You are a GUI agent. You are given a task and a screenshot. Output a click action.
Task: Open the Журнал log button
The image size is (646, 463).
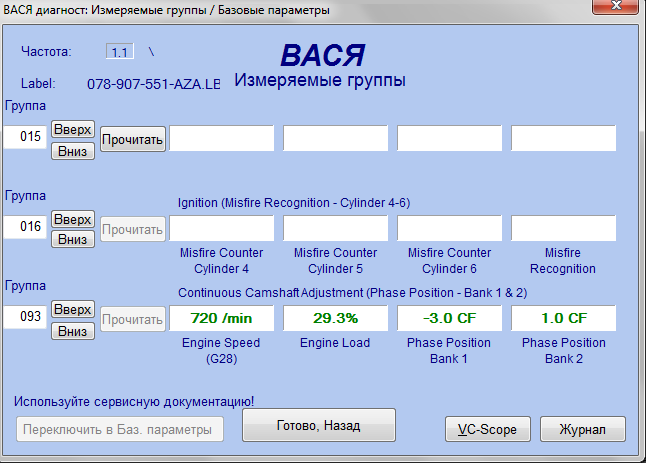point(583,429)
